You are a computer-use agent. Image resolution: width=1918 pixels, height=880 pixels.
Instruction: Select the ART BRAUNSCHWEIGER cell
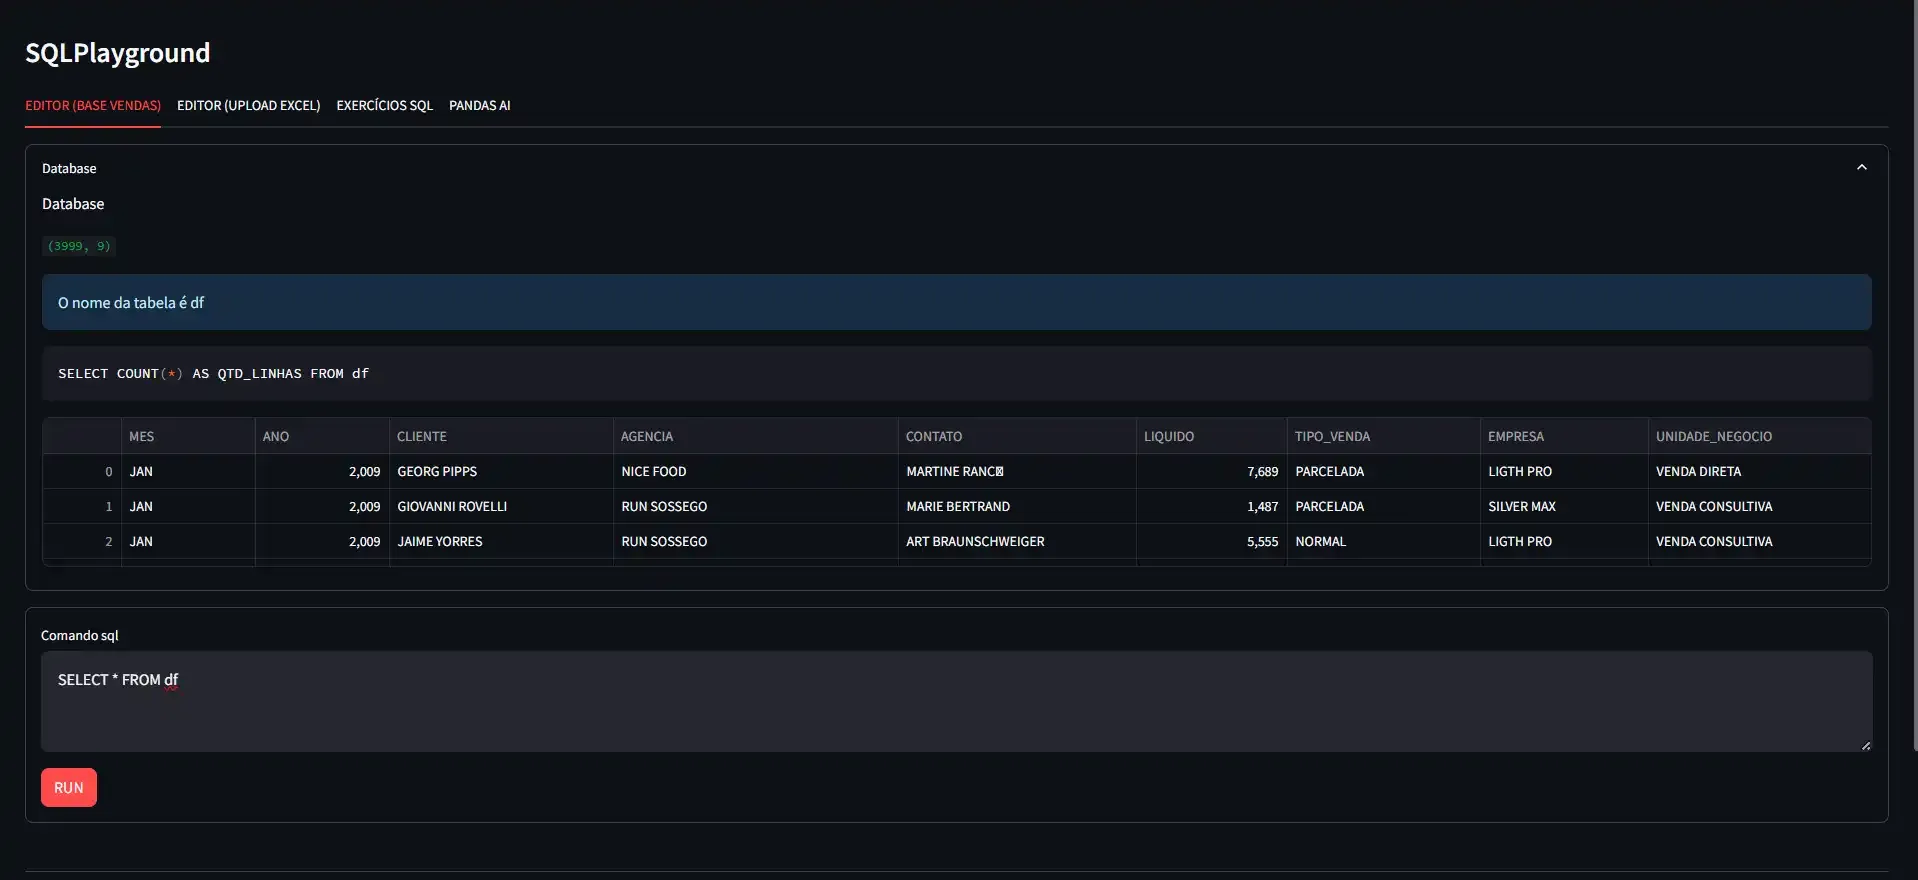[1017, 541]
